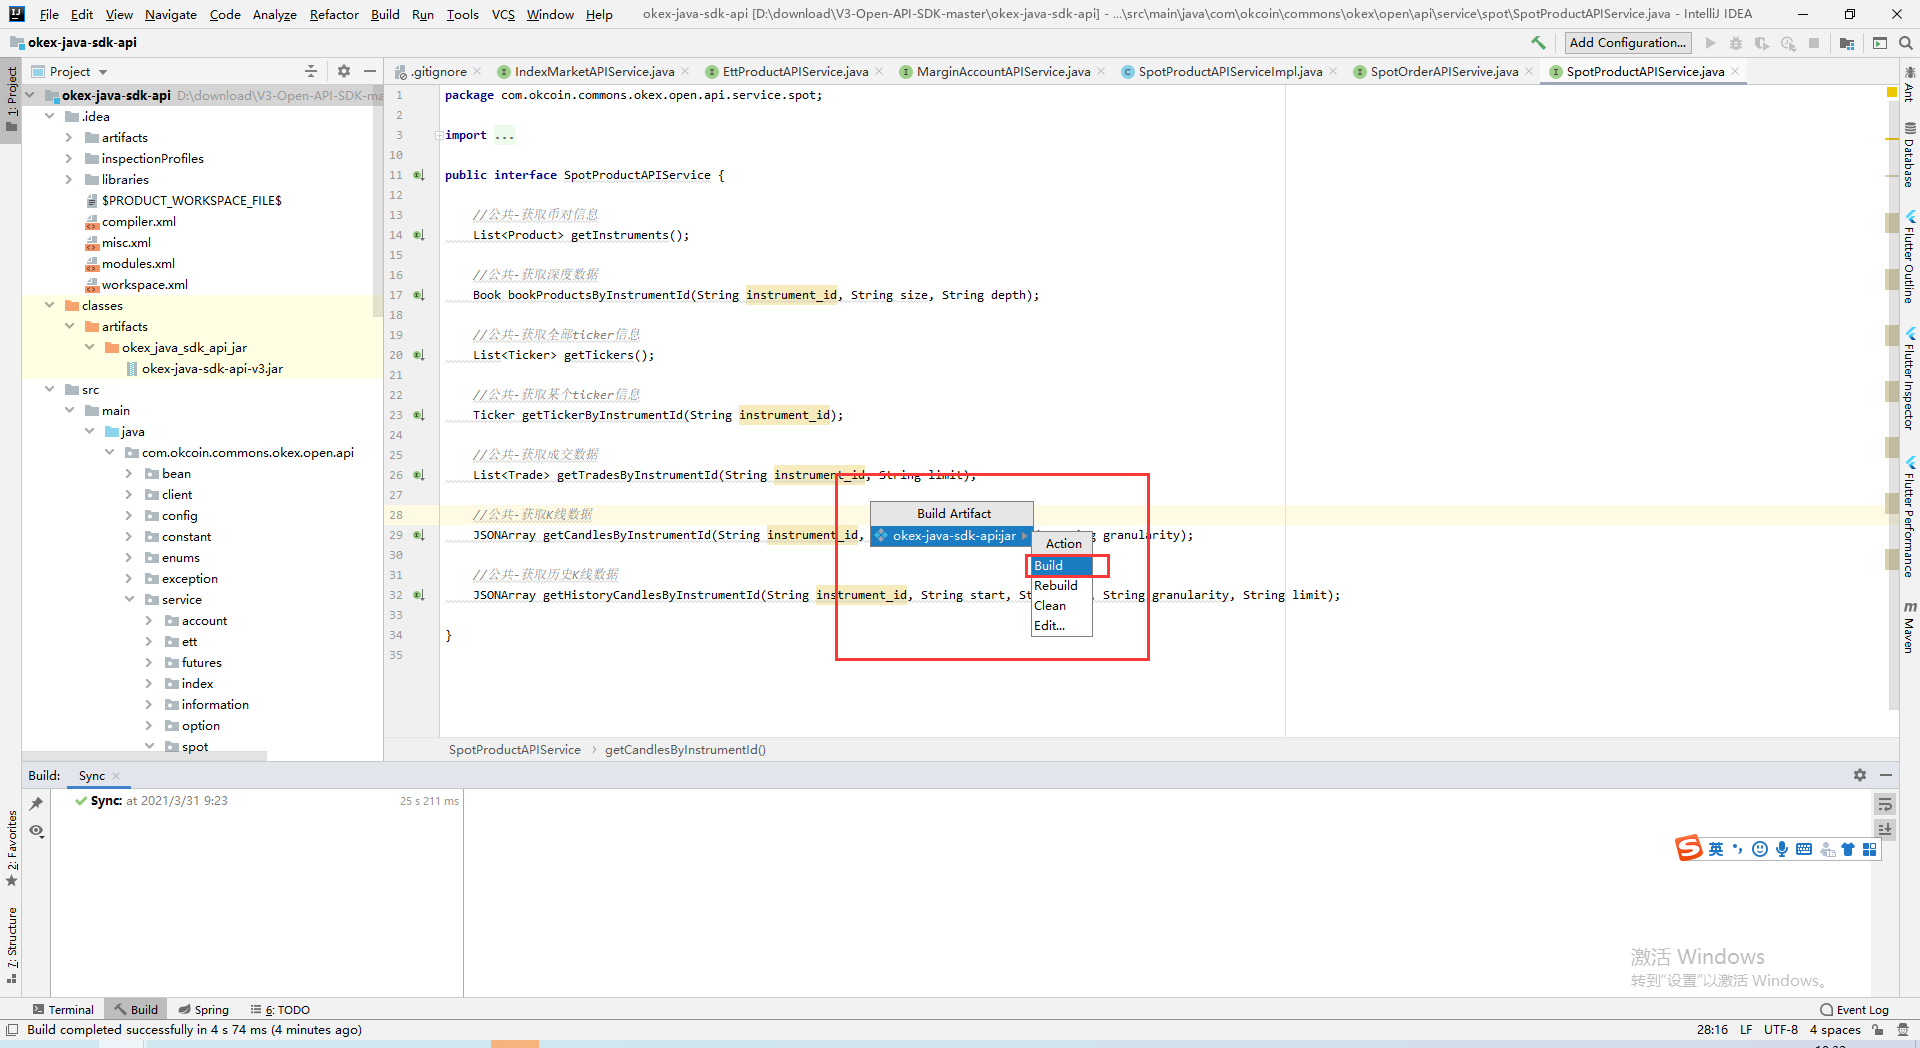Toggle the 7: Structure side tab

(11, 946)
